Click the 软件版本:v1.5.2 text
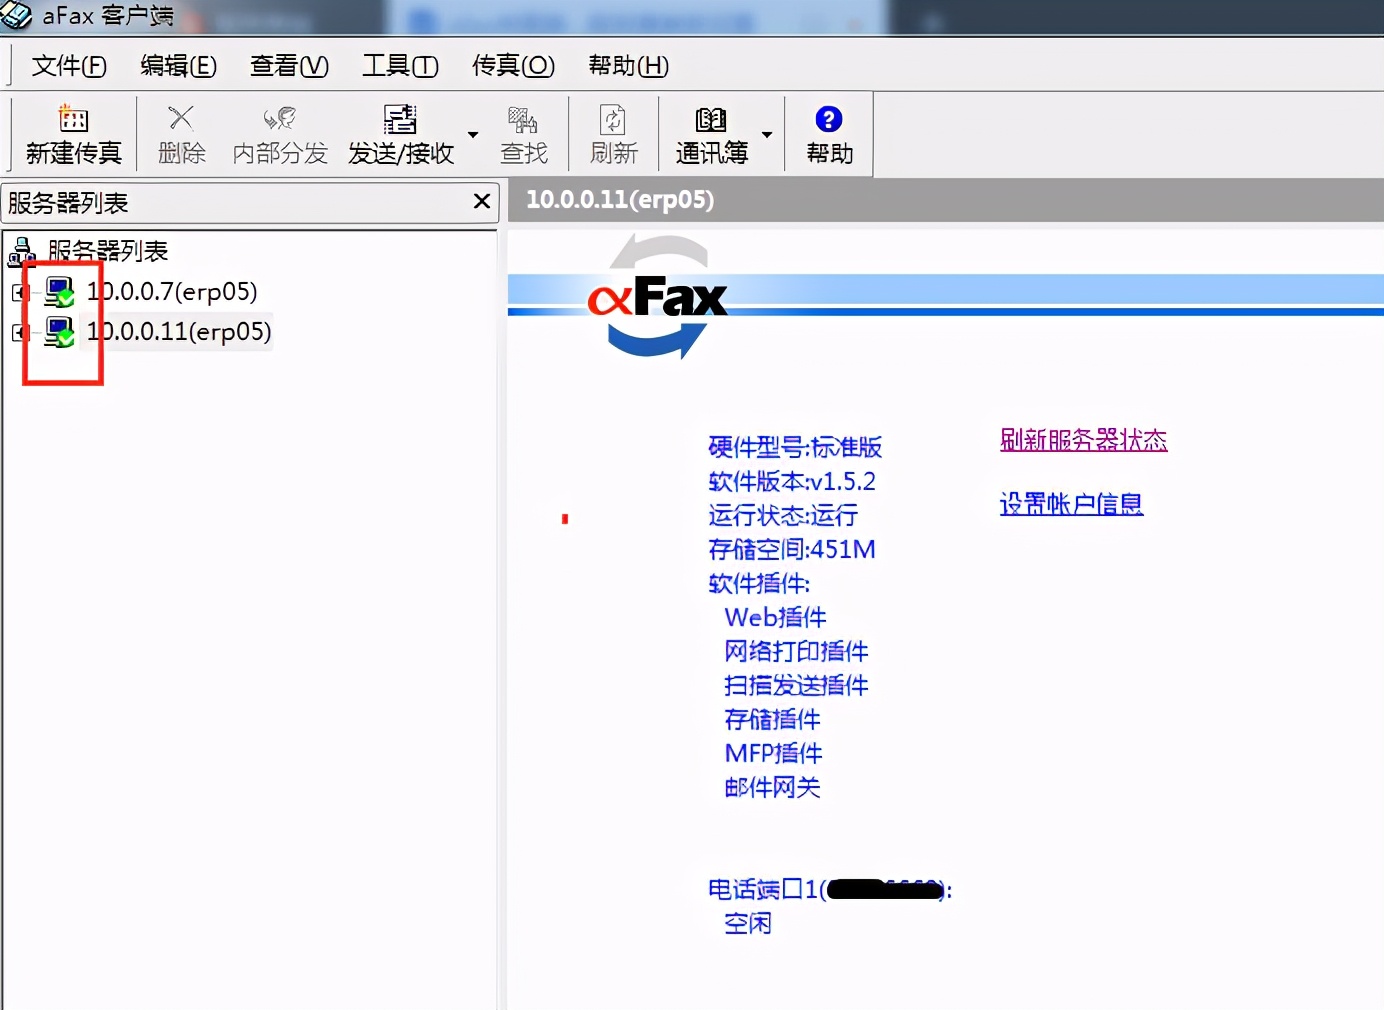 (792, 481)
